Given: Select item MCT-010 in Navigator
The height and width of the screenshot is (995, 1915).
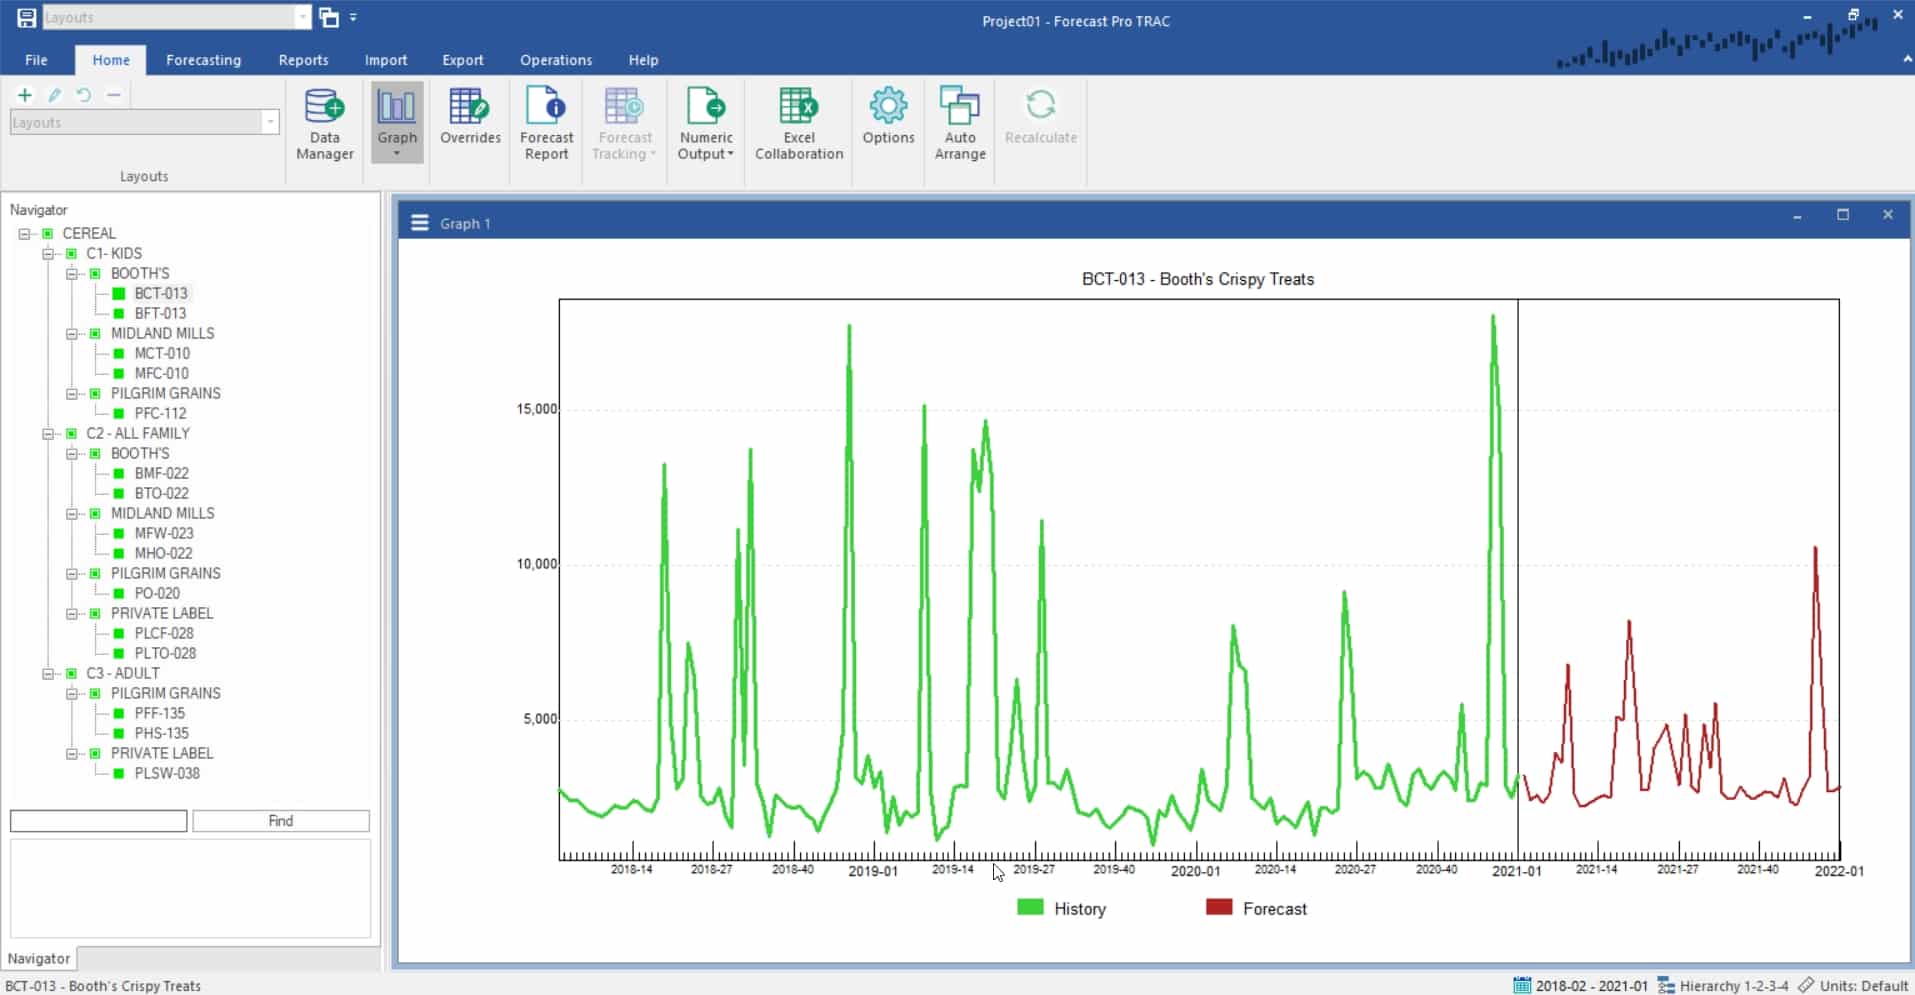Looking at the screenshot, I should pos(162,353).
